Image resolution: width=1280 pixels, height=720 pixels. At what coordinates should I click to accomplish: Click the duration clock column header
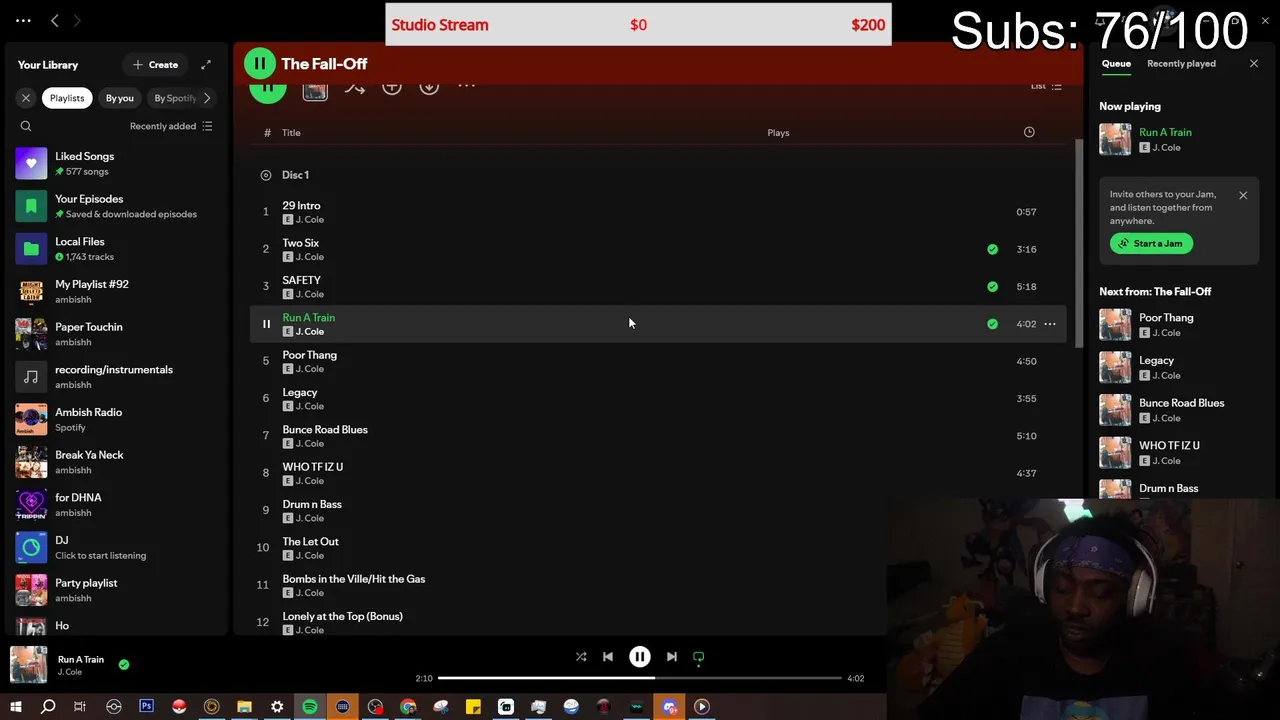click(1029, 132)
